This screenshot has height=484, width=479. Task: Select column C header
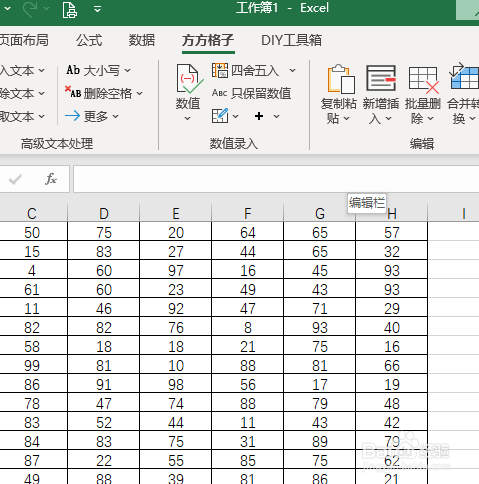click(32, 213)
